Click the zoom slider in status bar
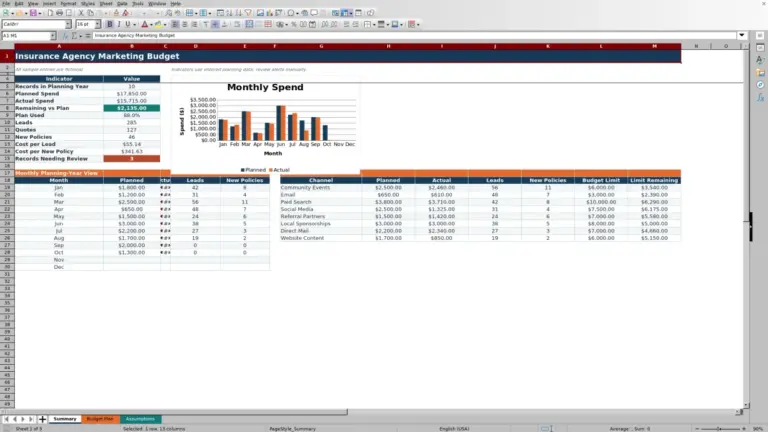Viewport: 768px width, 432px height. point(720,429)
